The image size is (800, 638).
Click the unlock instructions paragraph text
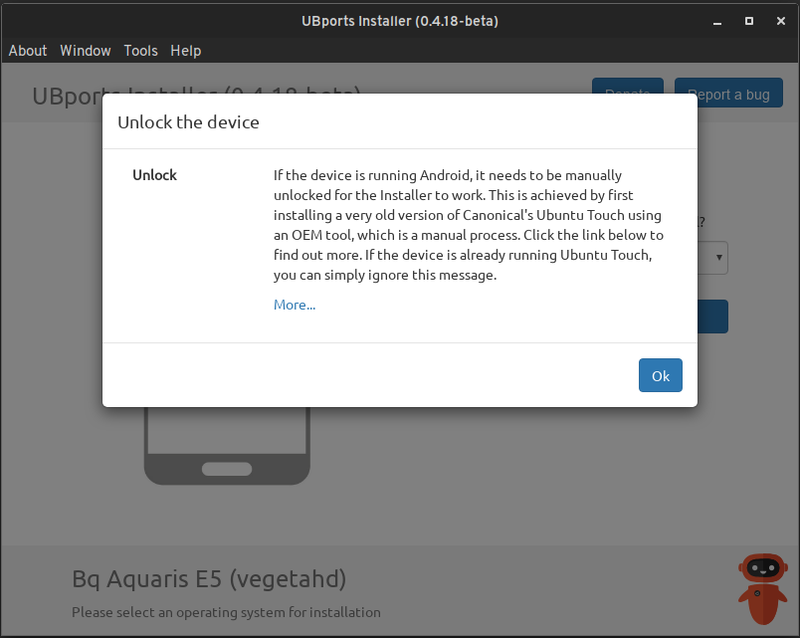(468, 225)
